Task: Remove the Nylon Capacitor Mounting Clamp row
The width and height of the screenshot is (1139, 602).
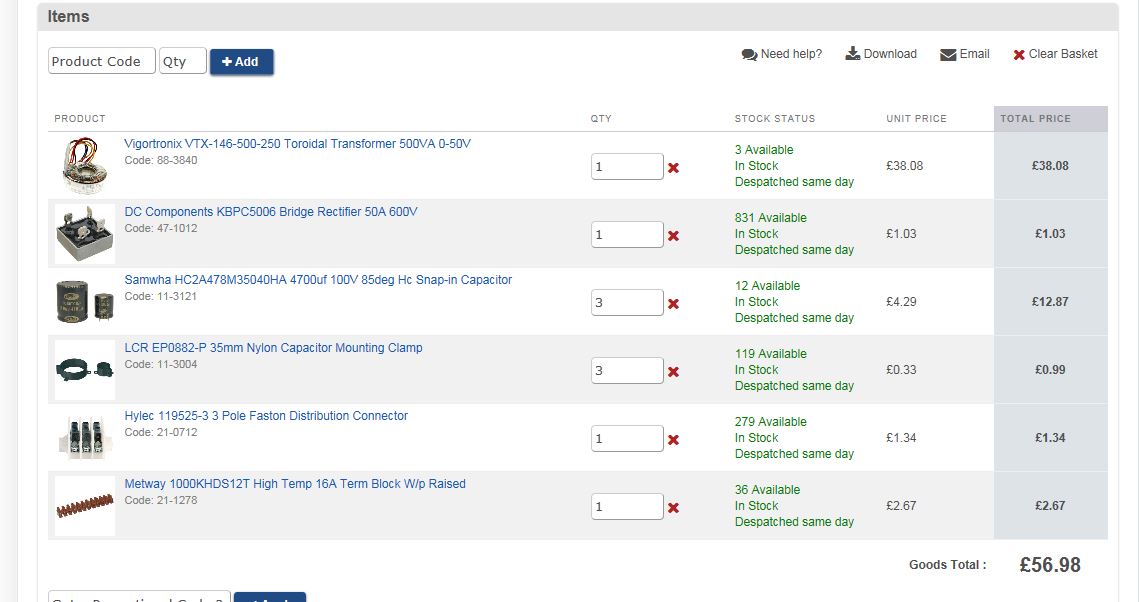Action: click(x=673, y=372)
